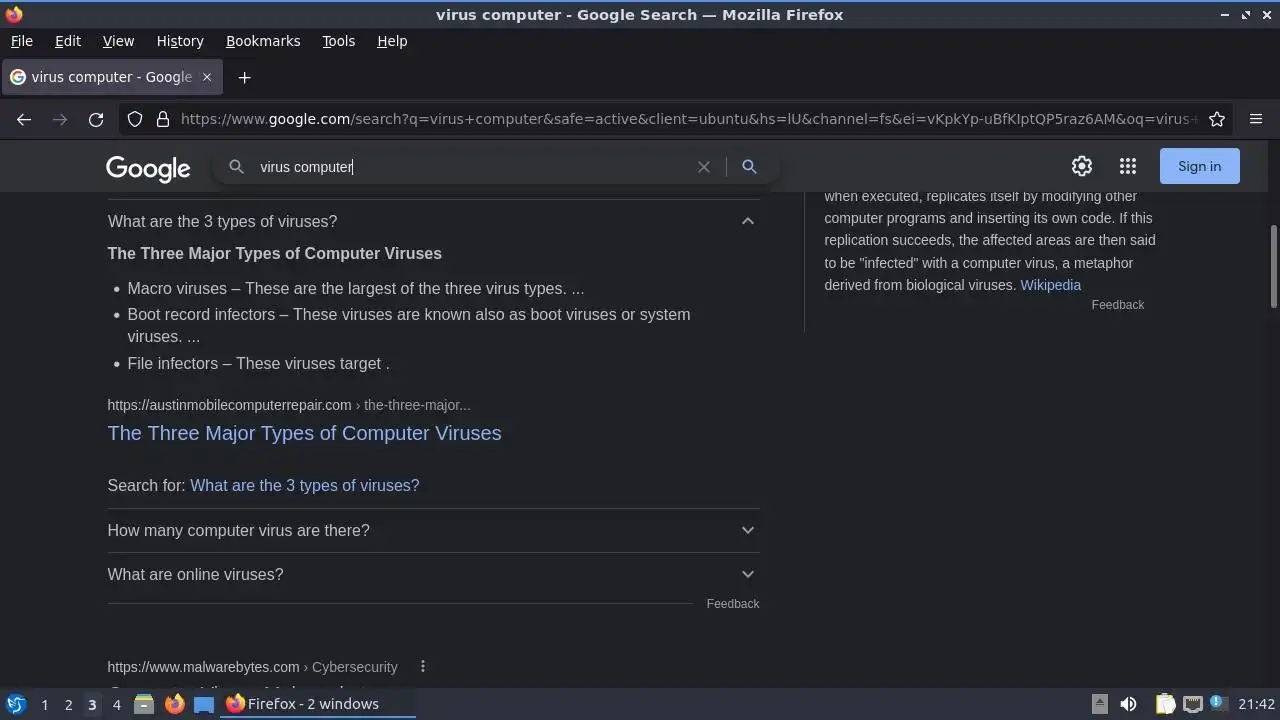Viewport: 1280px width, 720px height.
Task: Close the virus computer Google tab
Action: point(207,77)
